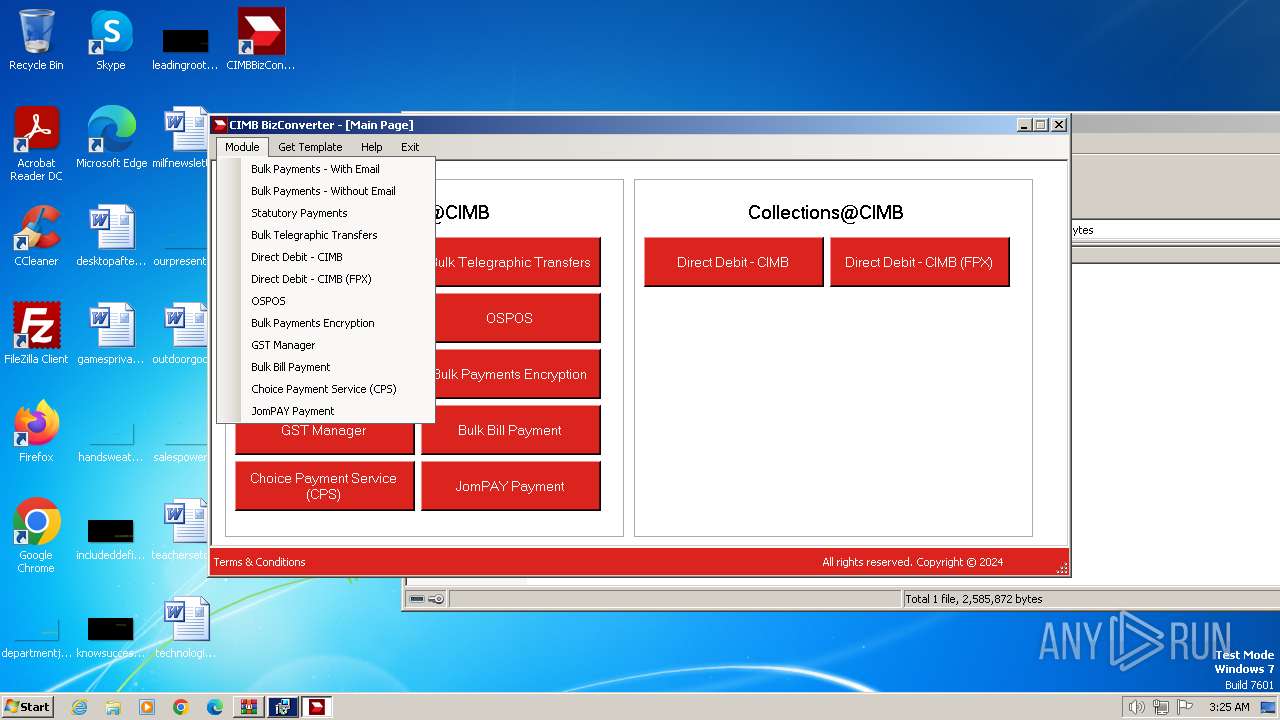Open the Action Center flag tray icon
This screenshot has width=1280, height=720.
click(x=1185, y=707)
